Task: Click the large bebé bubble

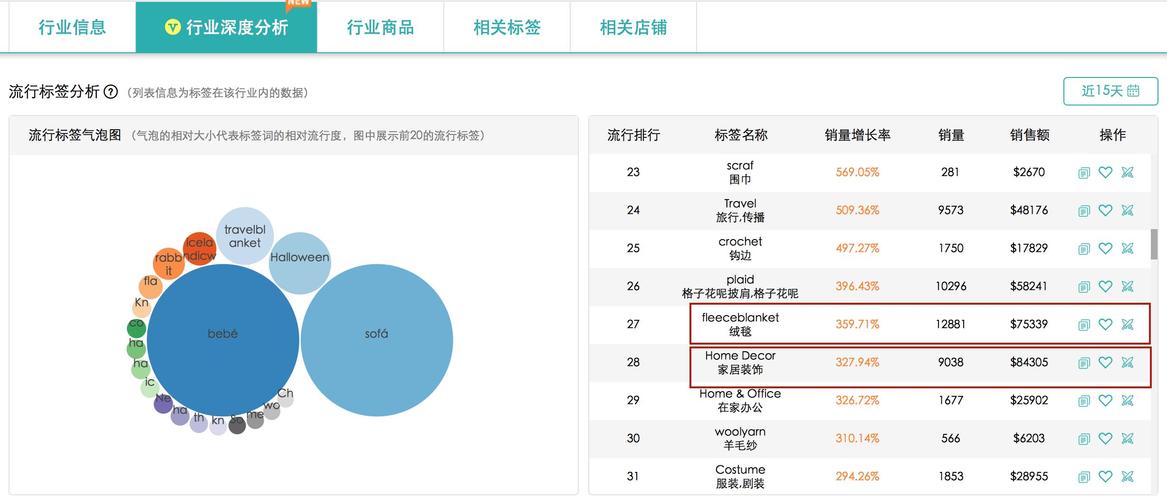Action: pos(223,339)
